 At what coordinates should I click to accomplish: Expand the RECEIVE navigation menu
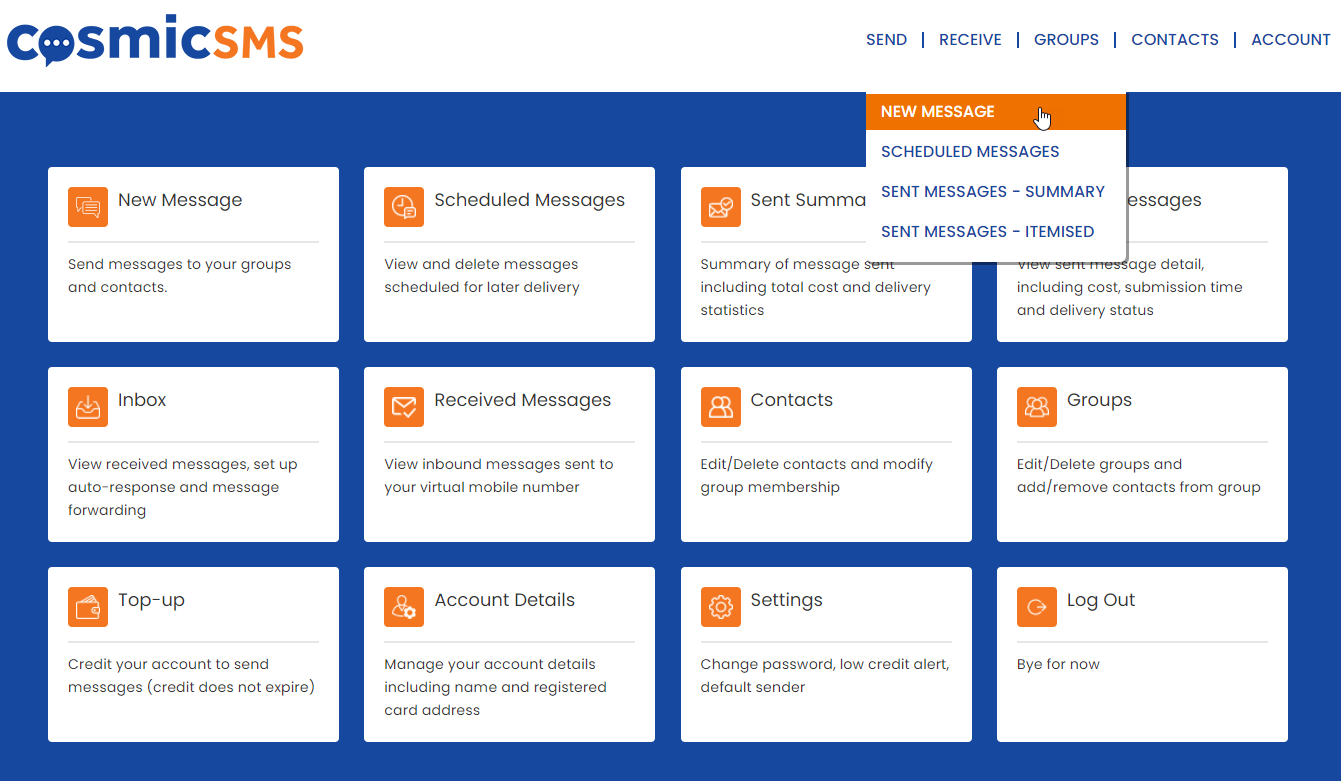point(970,40)
